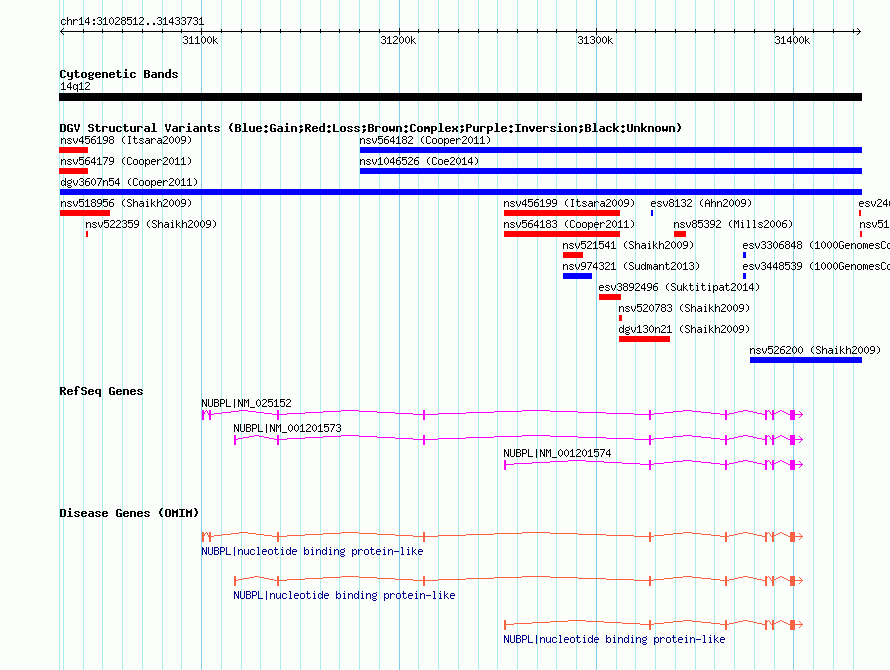
Task: Click the RefSeq Genes track title
Action: pos(101,391)
